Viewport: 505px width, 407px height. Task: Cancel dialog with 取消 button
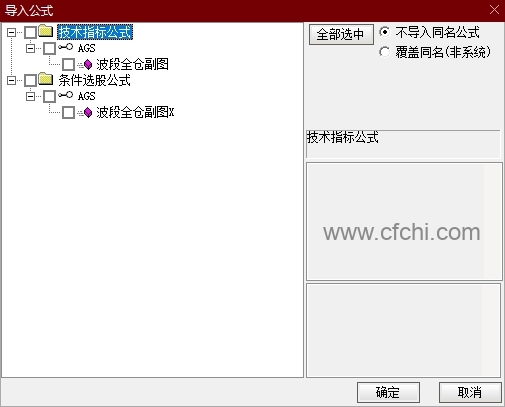coord(470,392)
